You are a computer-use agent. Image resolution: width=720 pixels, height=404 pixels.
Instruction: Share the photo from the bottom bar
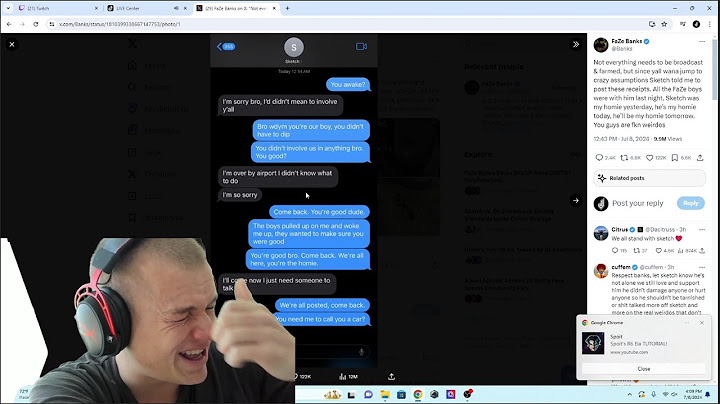coord(391,376)
